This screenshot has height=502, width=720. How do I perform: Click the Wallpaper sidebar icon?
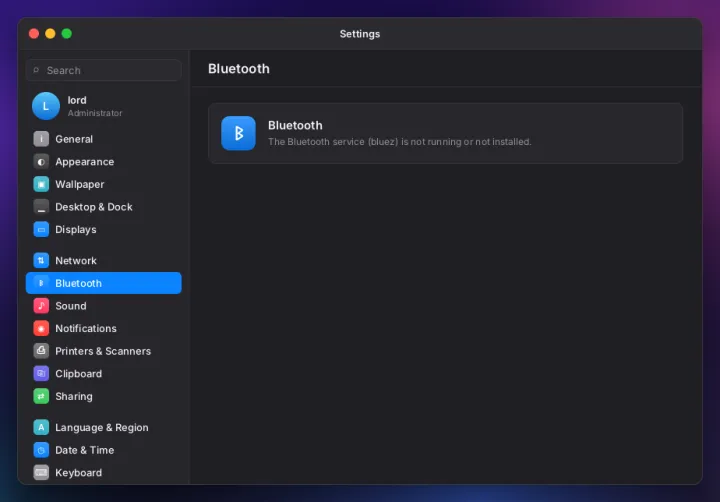(x=41, y=184)
